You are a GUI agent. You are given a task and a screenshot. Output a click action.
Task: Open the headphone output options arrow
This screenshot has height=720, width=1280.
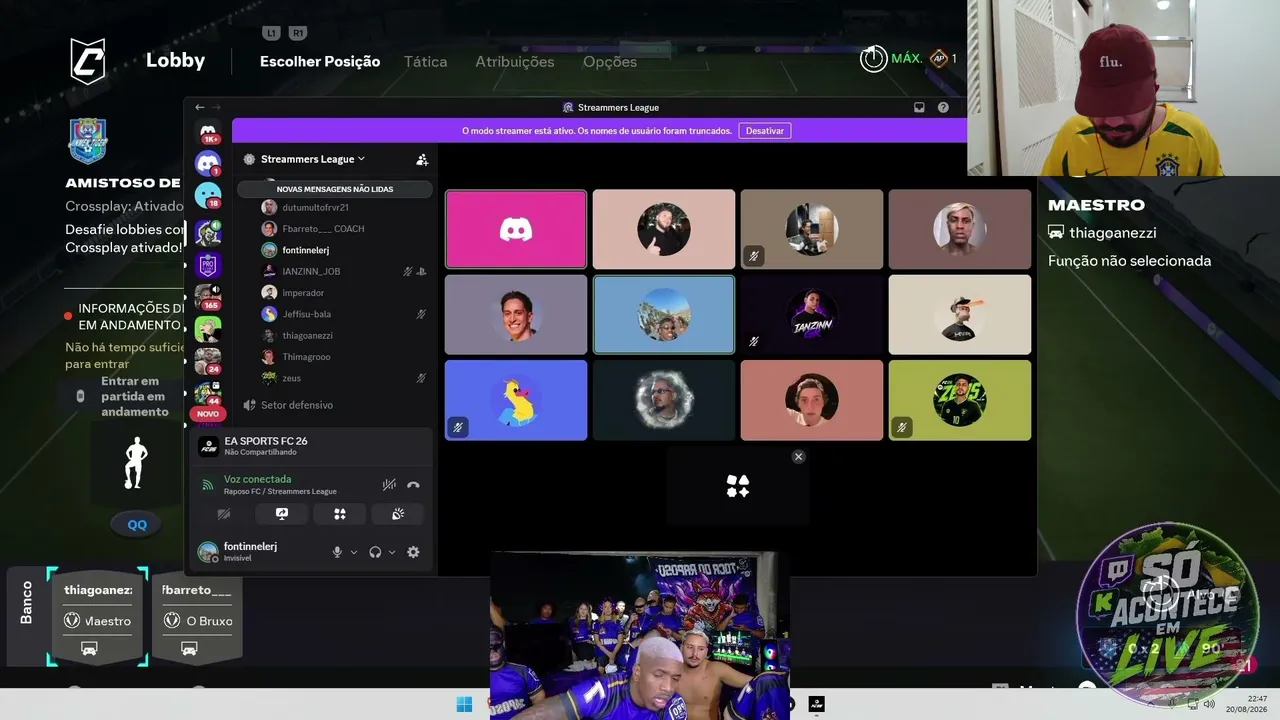[x=391, y=552]
